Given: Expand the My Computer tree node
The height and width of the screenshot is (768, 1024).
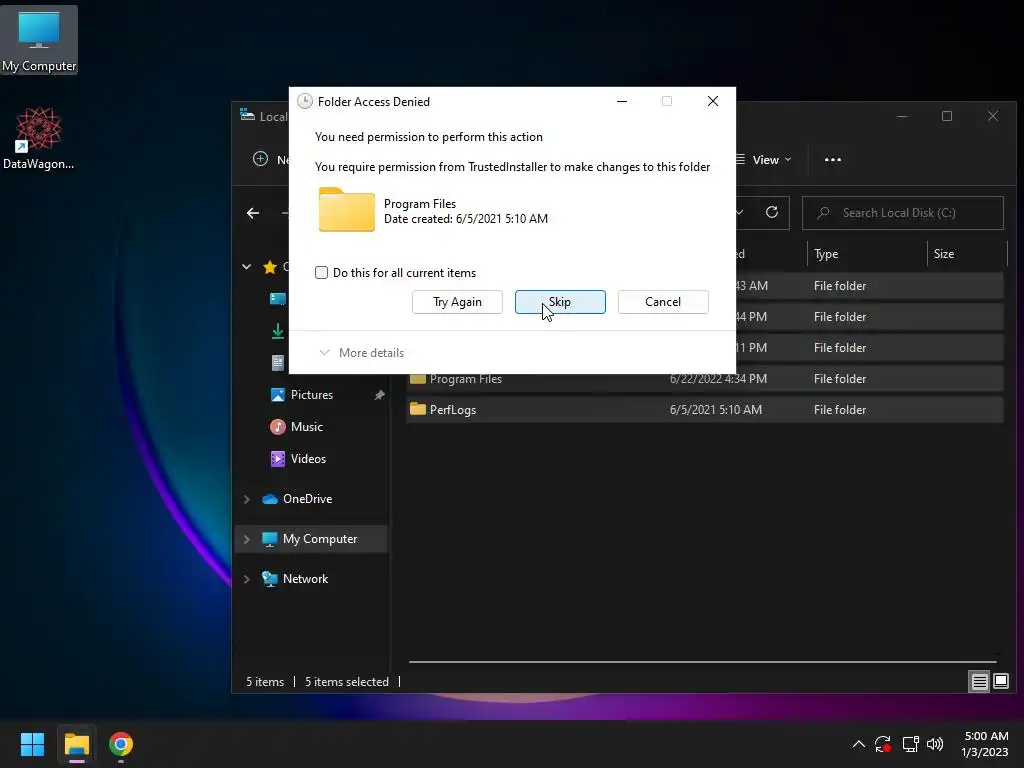Looking at the screenshot, I should pos(247,539).
